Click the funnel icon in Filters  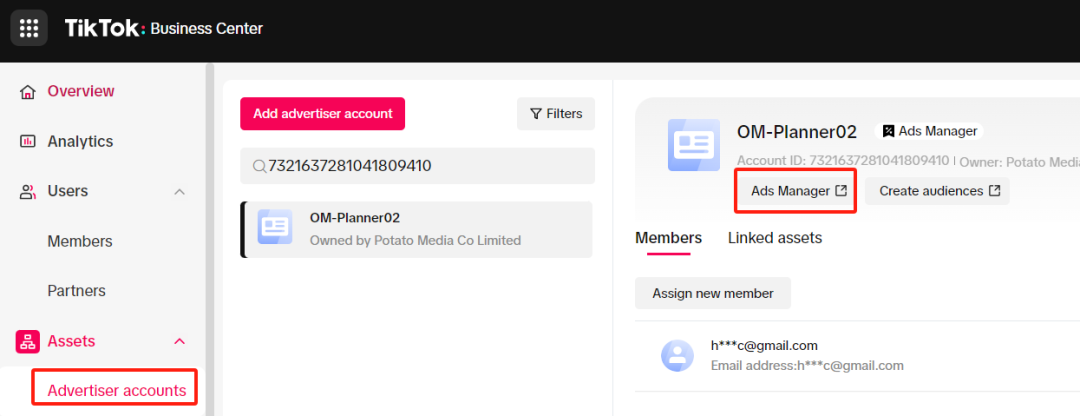pos(536,114)
